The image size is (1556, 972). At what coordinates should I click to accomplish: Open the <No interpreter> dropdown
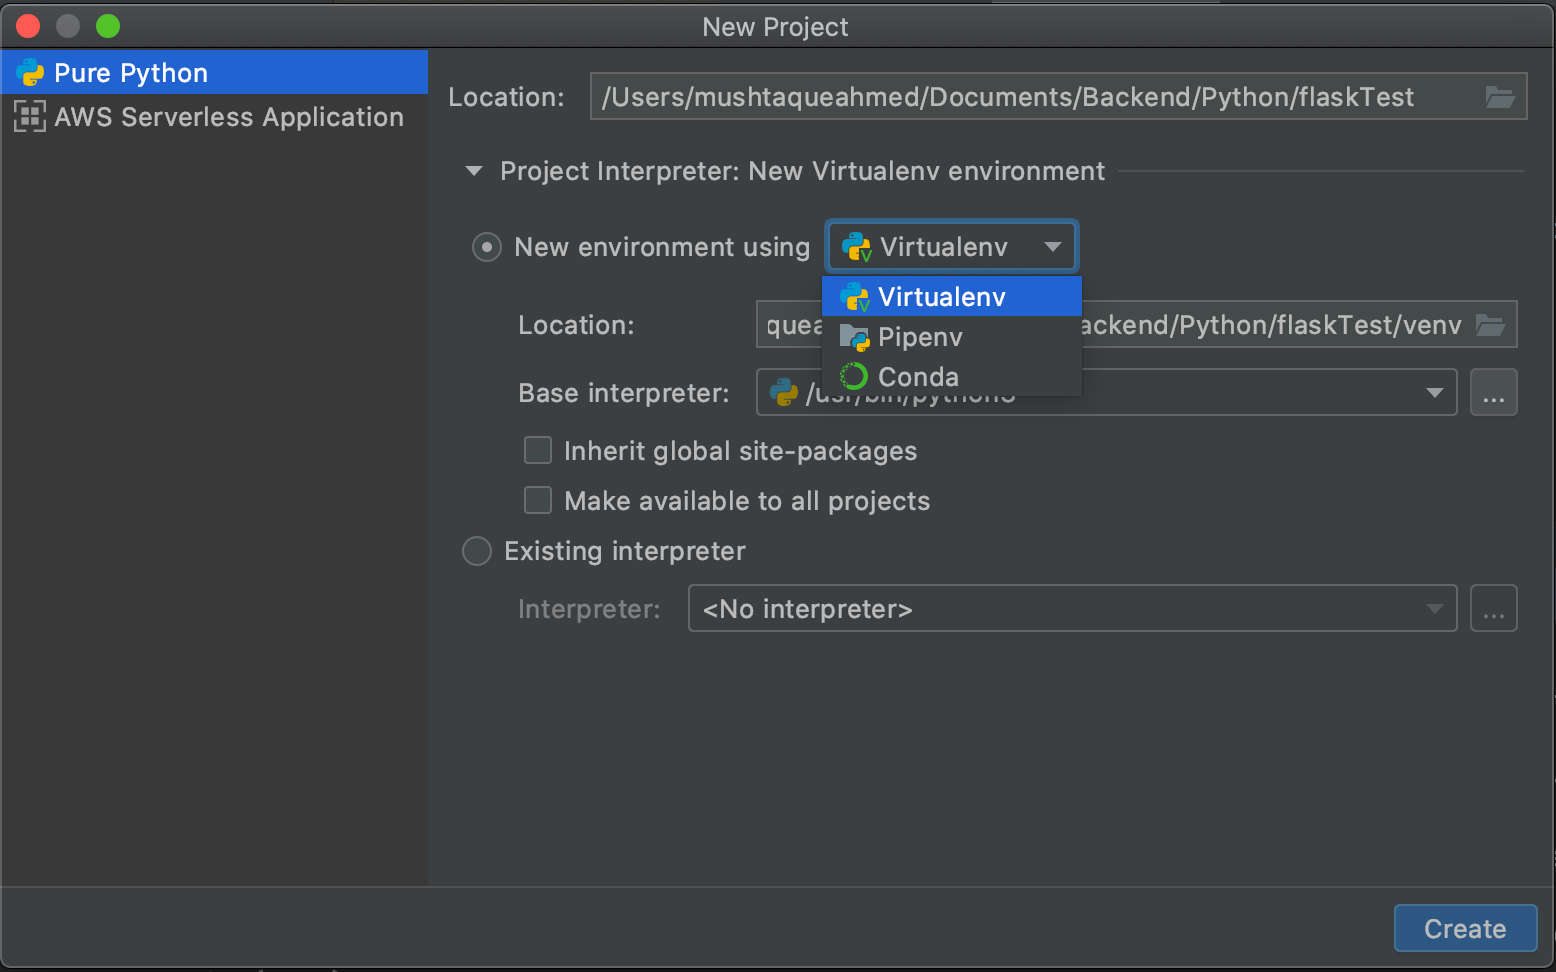(1072, 608)
